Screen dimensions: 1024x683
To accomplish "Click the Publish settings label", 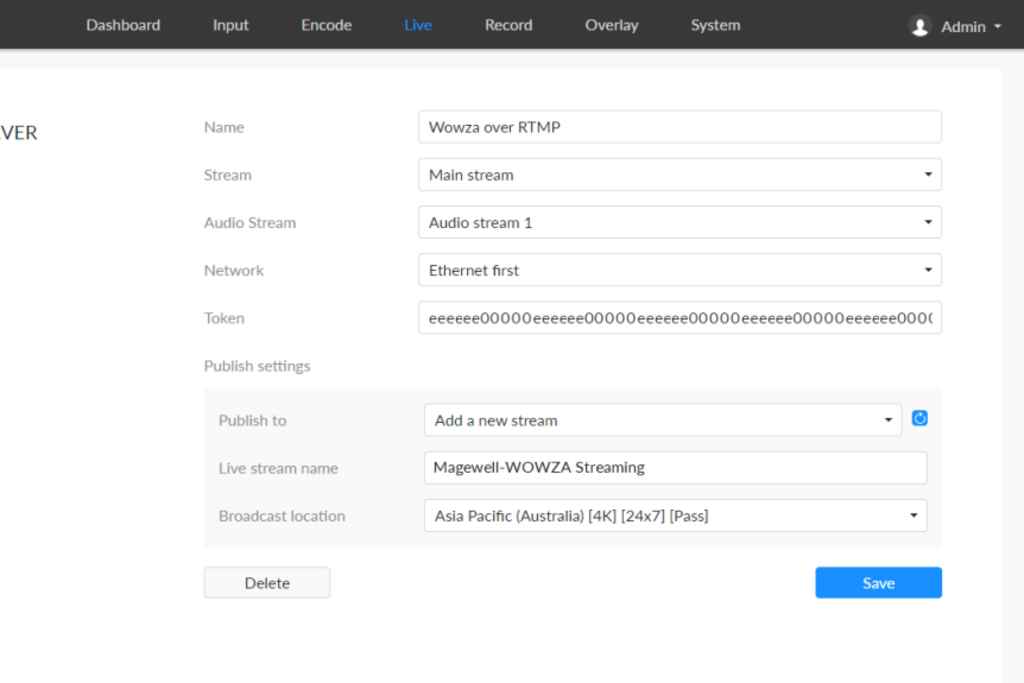I will pyautogui.click(x=257, y=366).
